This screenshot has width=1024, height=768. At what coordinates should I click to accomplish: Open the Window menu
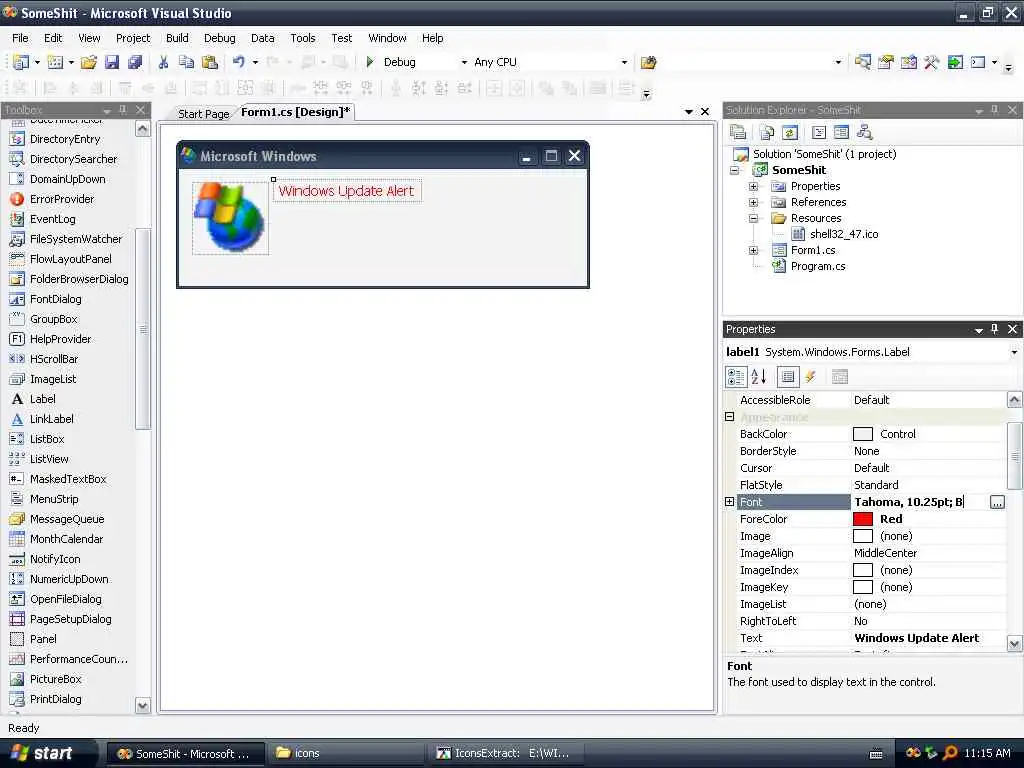click(387, 38)
